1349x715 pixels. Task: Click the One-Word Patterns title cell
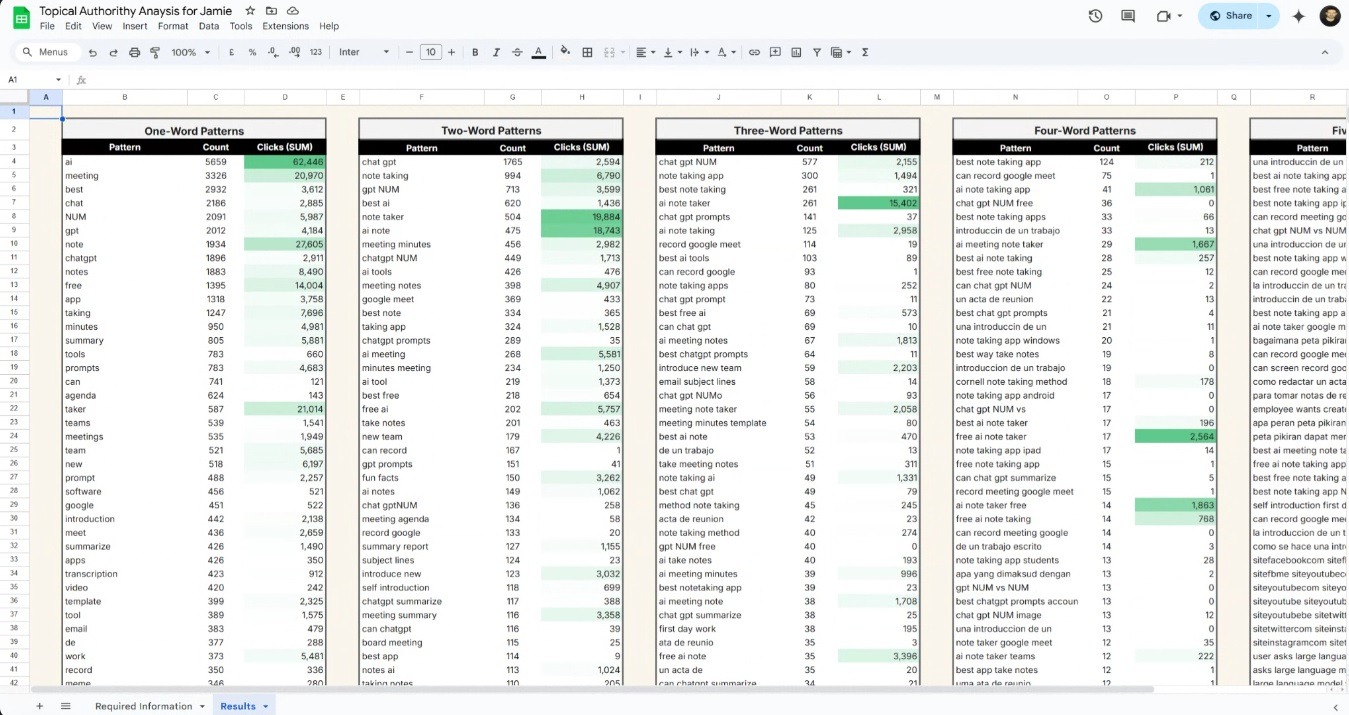point(194,131)
